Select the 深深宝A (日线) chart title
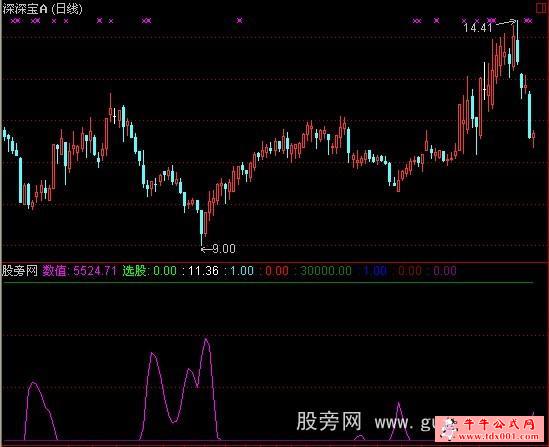The height and width of the screenshot is (447, 549). 42,8
